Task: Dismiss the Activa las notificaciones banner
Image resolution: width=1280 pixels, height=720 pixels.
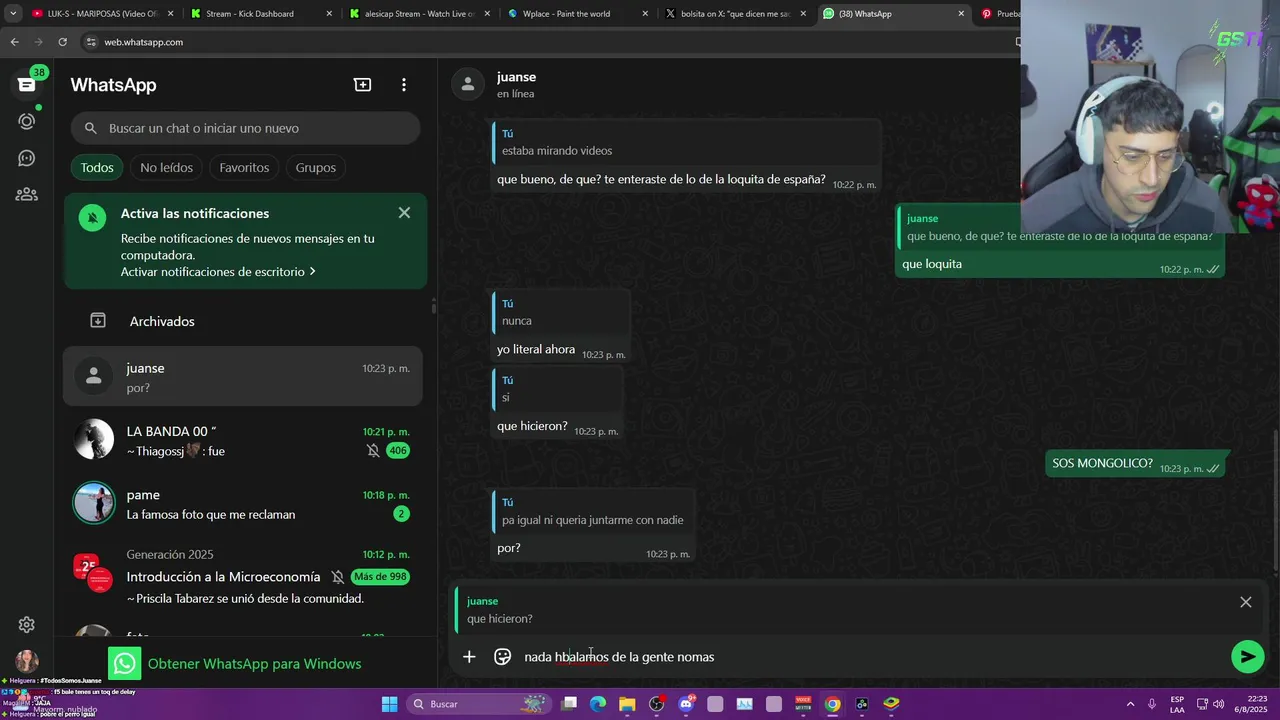Action: 404,213
